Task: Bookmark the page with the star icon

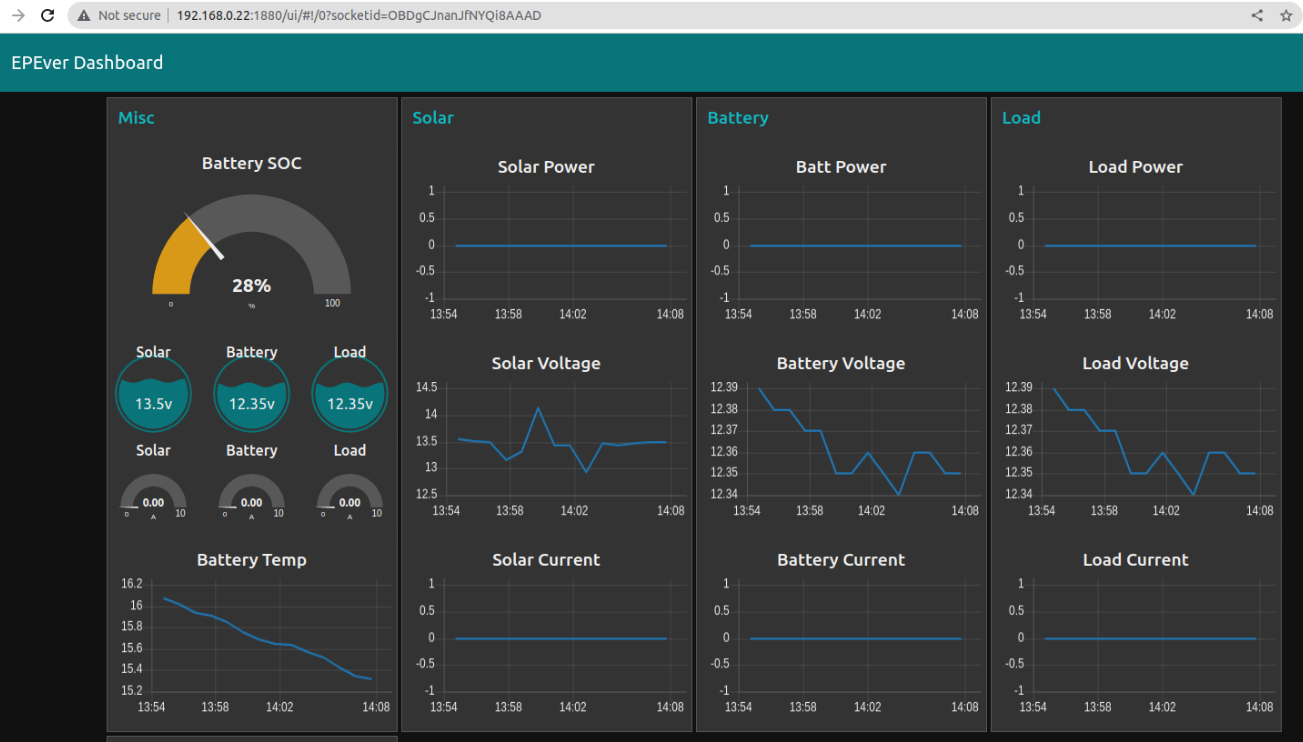Action: (1286, 15)
